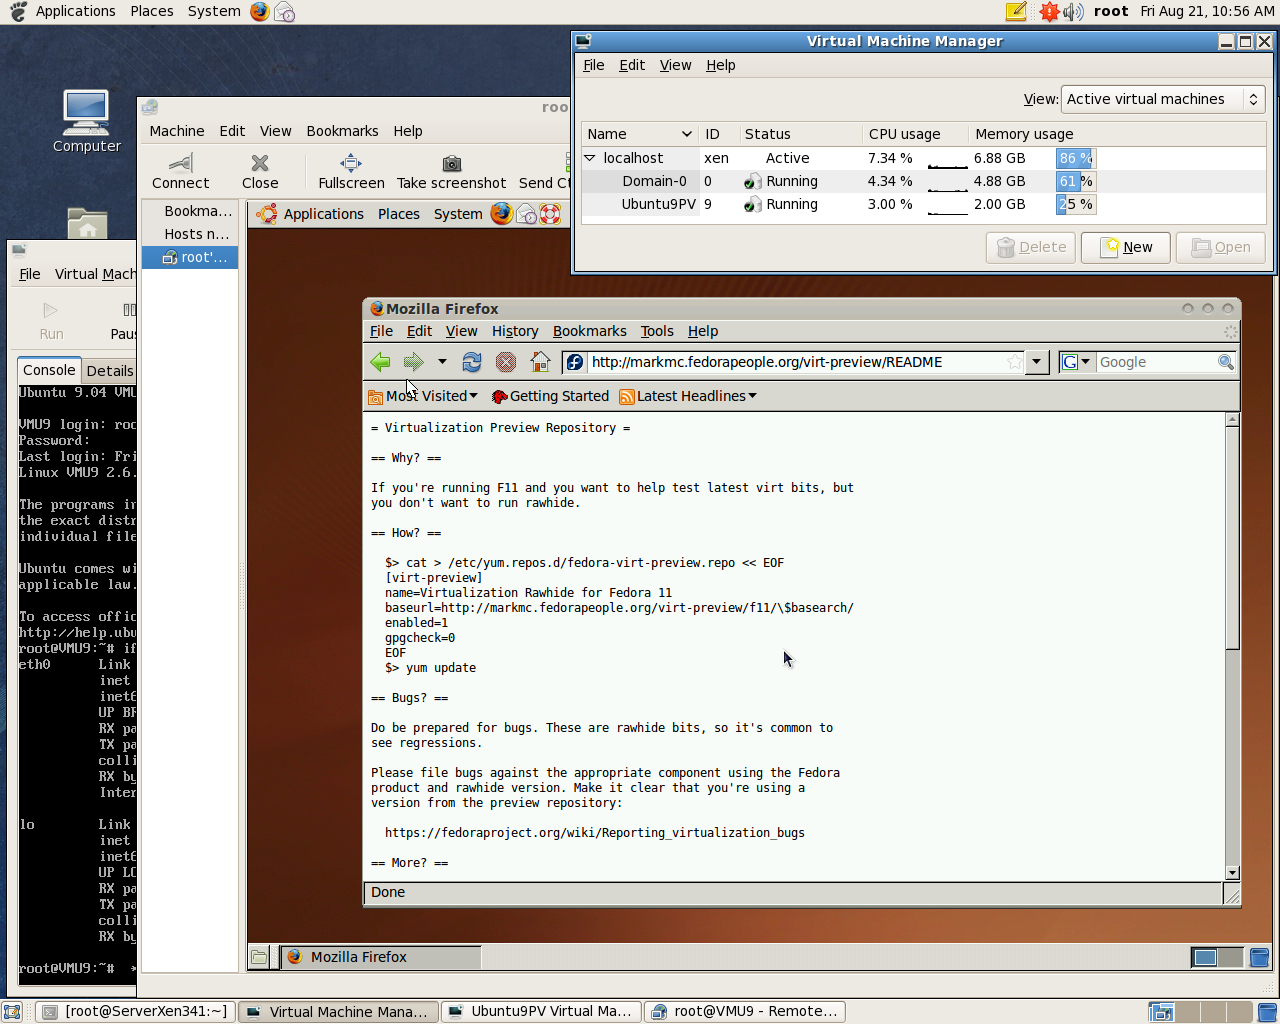Expand the Firefox URL bar dropdown
The height and width of the screenshot is (1024, 1280).
point(1037,362)
